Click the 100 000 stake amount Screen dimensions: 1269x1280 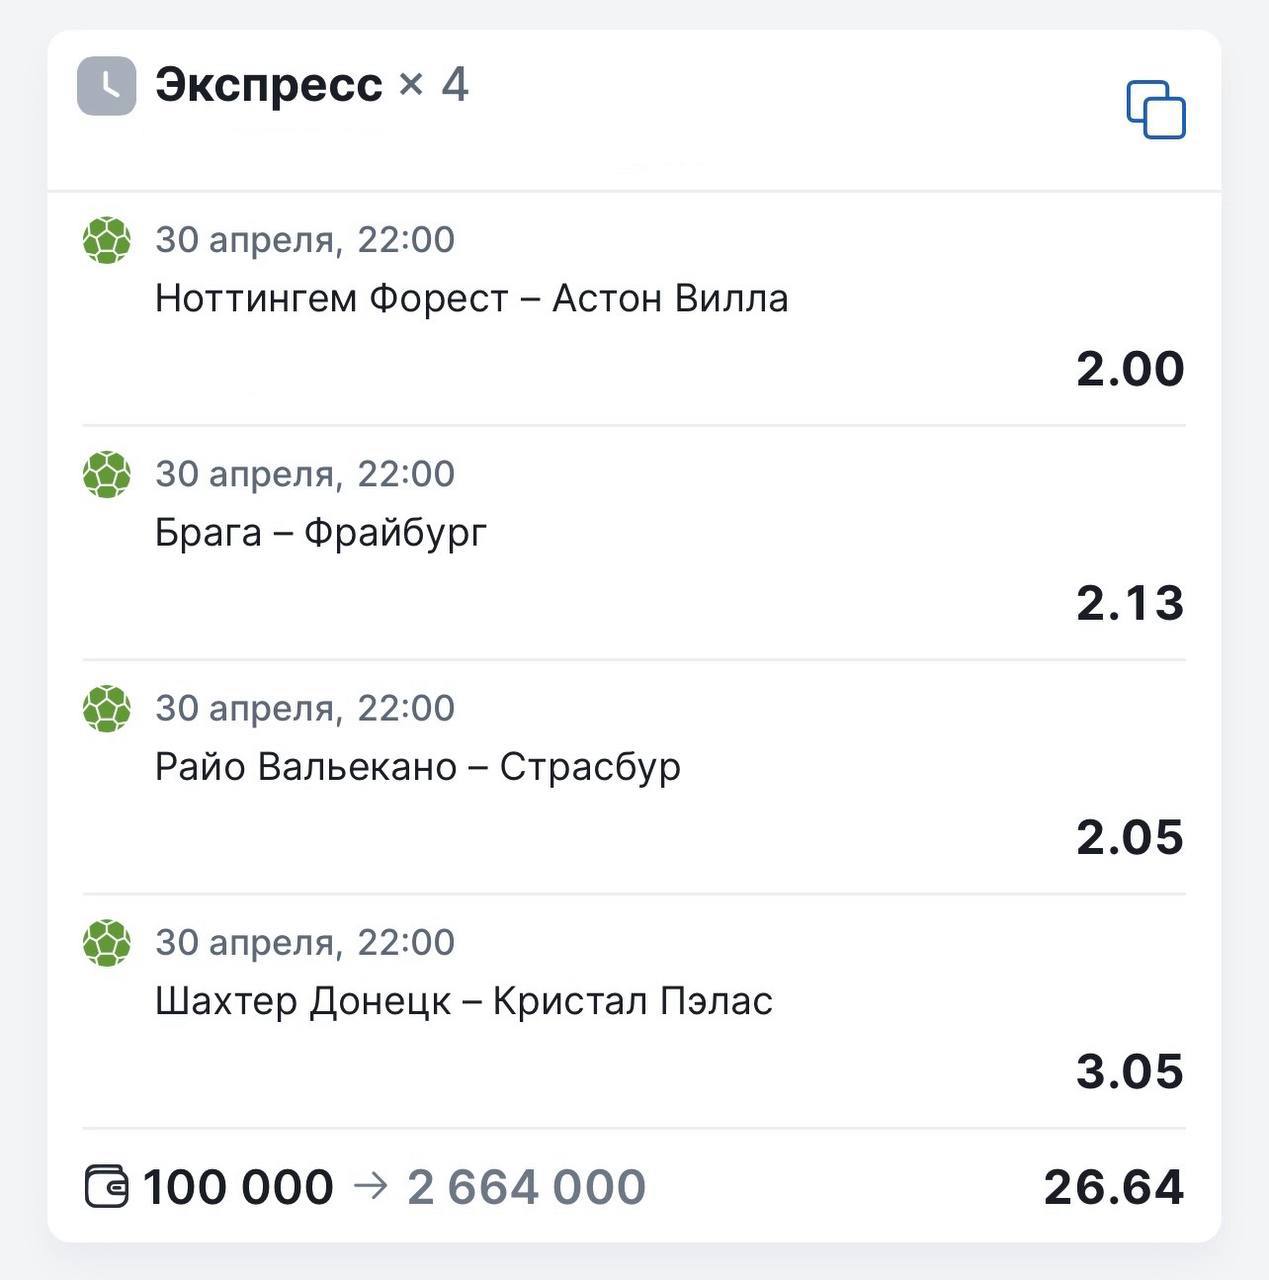pyautogui.click(x=238, y=1187)
